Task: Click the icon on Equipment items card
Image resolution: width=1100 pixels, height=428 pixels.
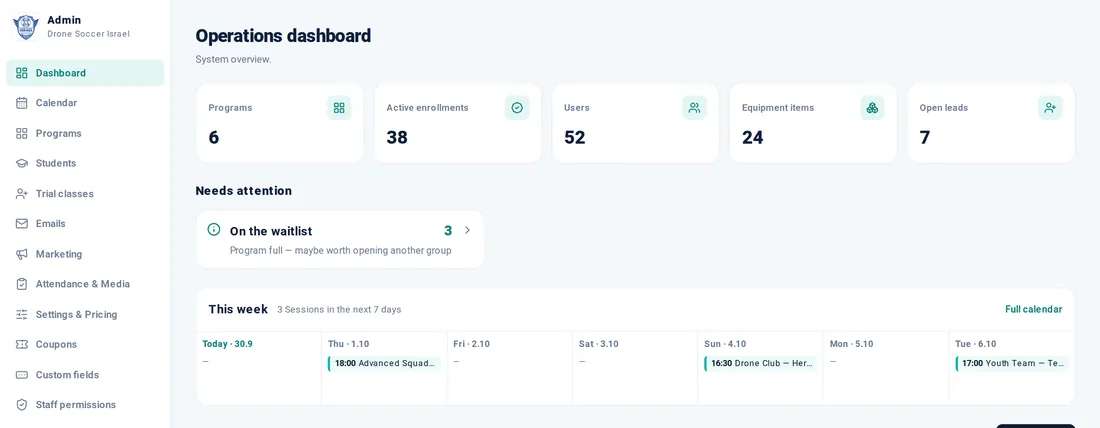Action: pos(872,108)
